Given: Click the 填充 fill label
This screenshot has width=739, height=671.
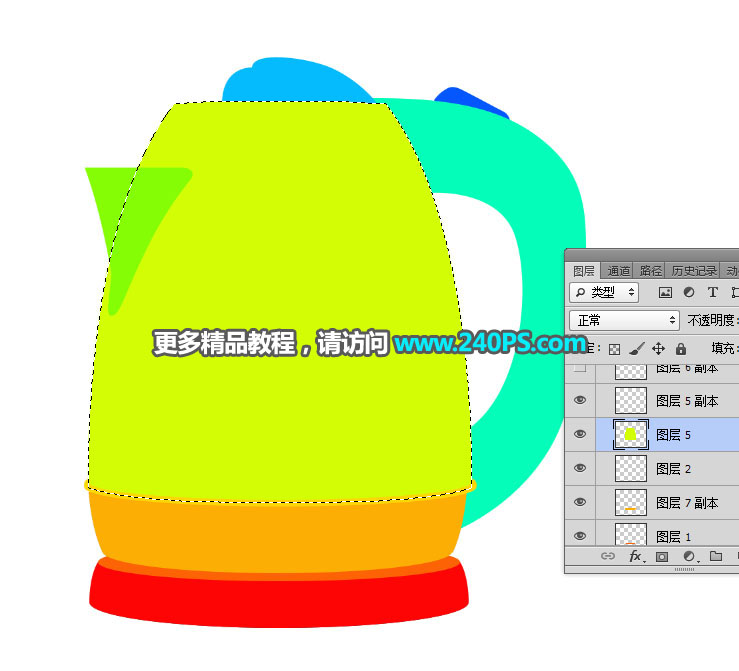Looking at the screenshot, I should tap(723, 348).
